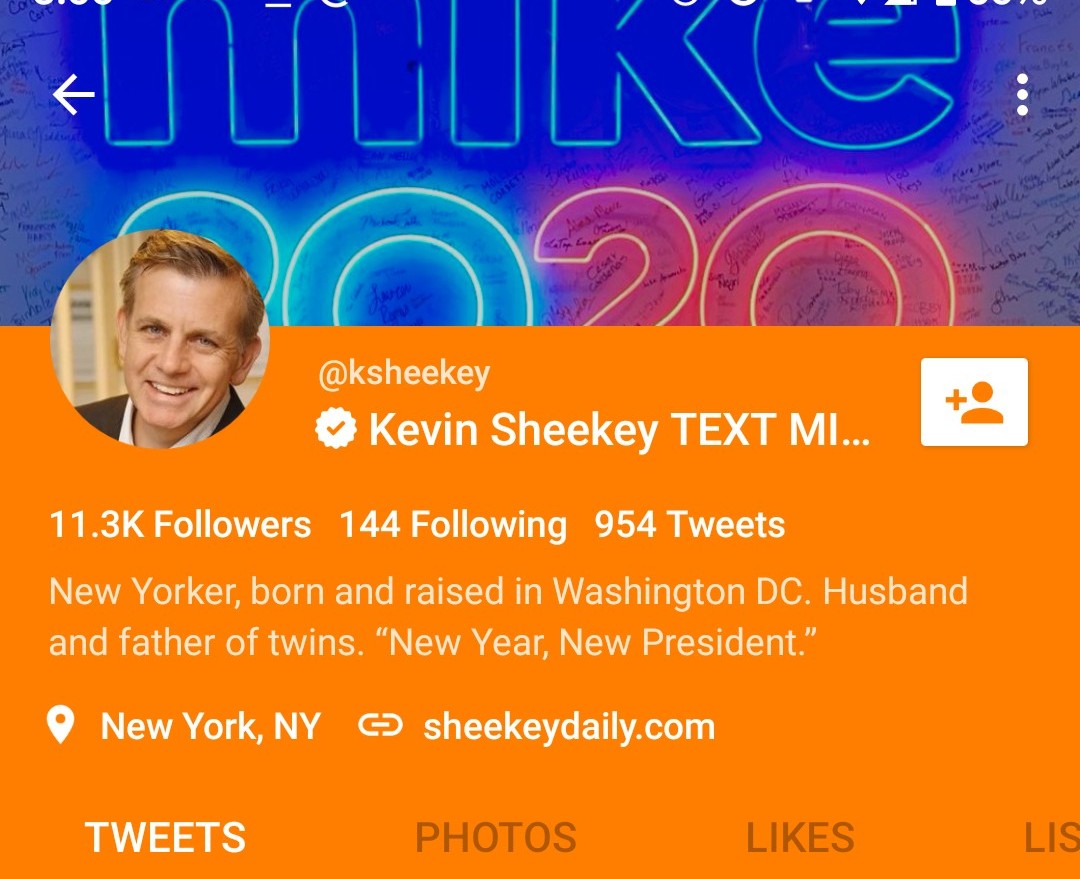The image size is (1080, 879).
Task: Tap the profile bio text about New Yorker
Action: [508, 617]
